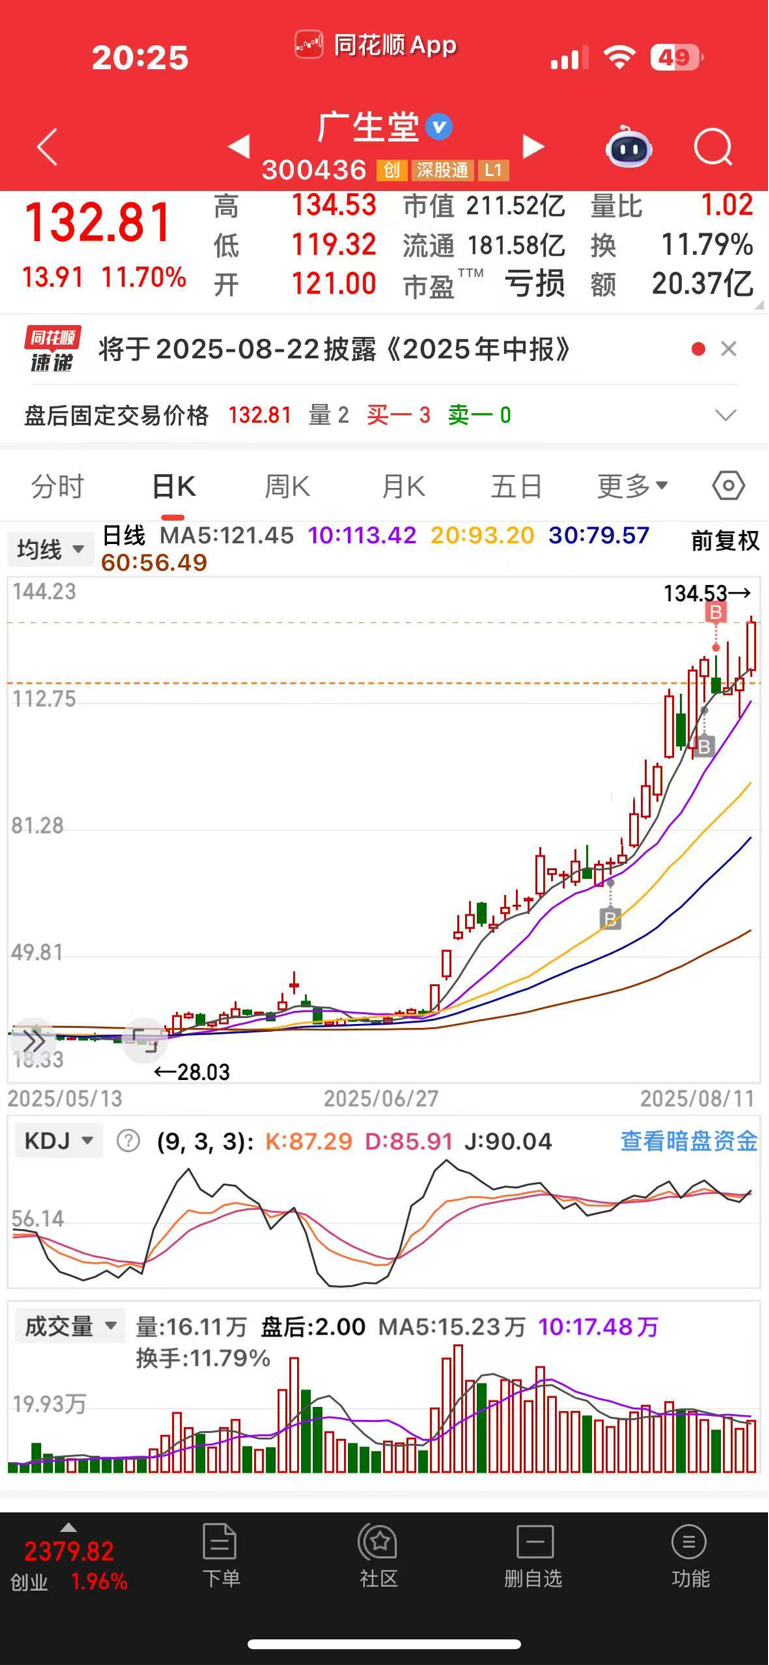Tap the 同花顺 App return link
Screen dimensions: 769x1665
point(376,45)
